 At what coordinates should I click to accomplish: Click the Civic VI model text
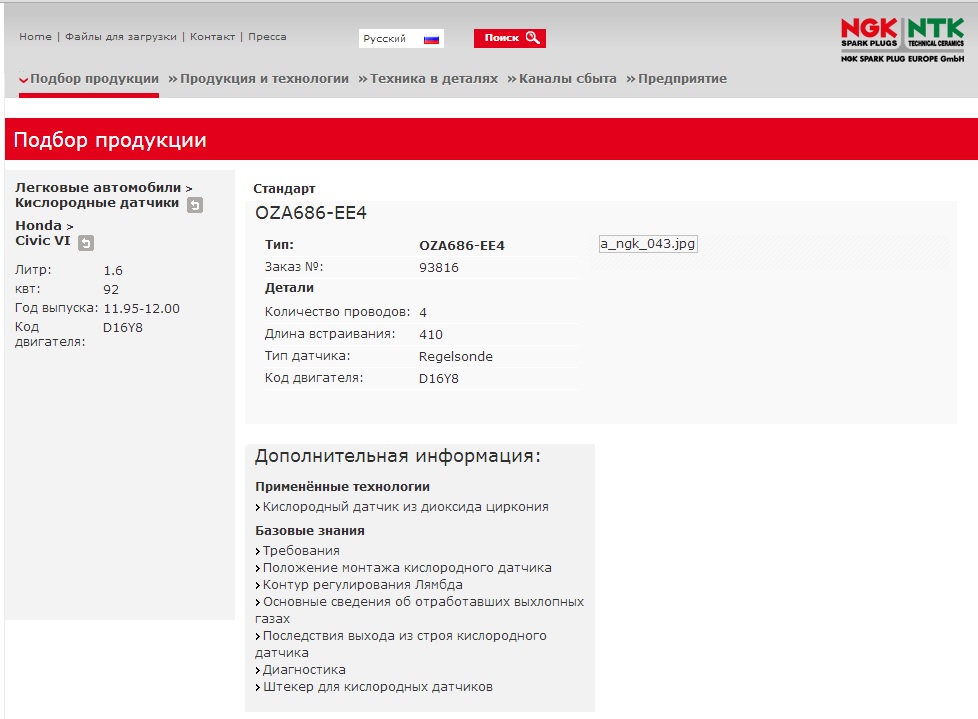tap(42, 241)
